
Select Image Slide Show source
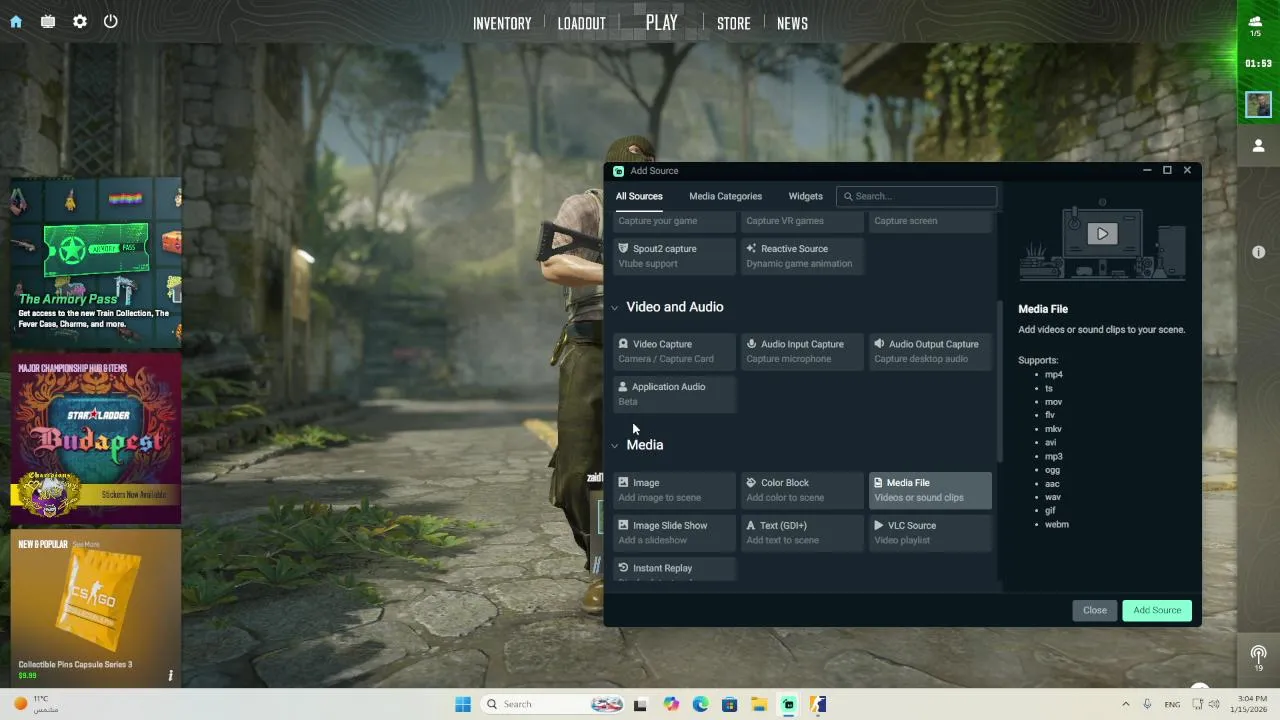click(x=674, y=533)
